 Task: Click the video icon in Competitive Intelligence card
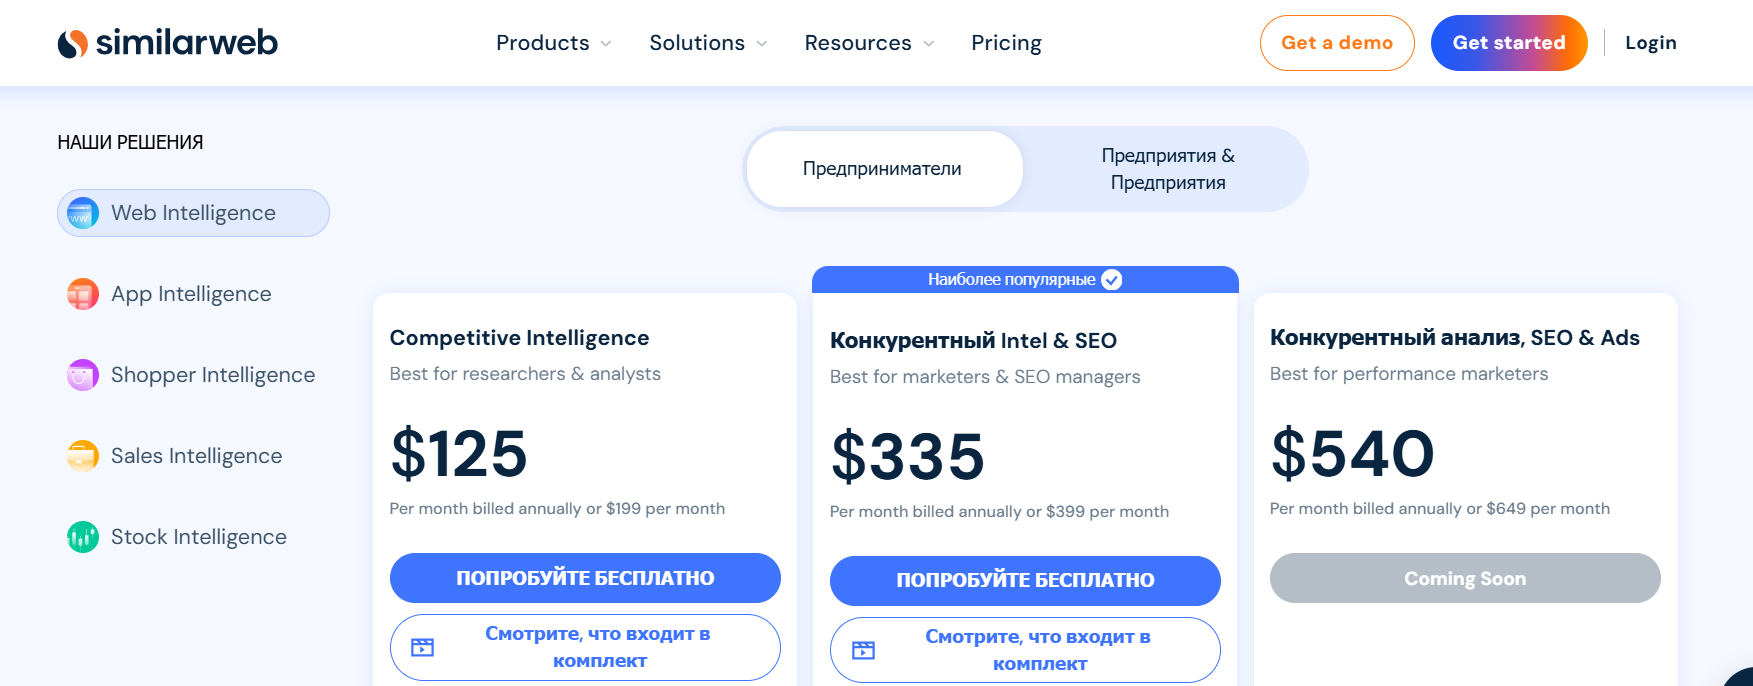point(423,647)
